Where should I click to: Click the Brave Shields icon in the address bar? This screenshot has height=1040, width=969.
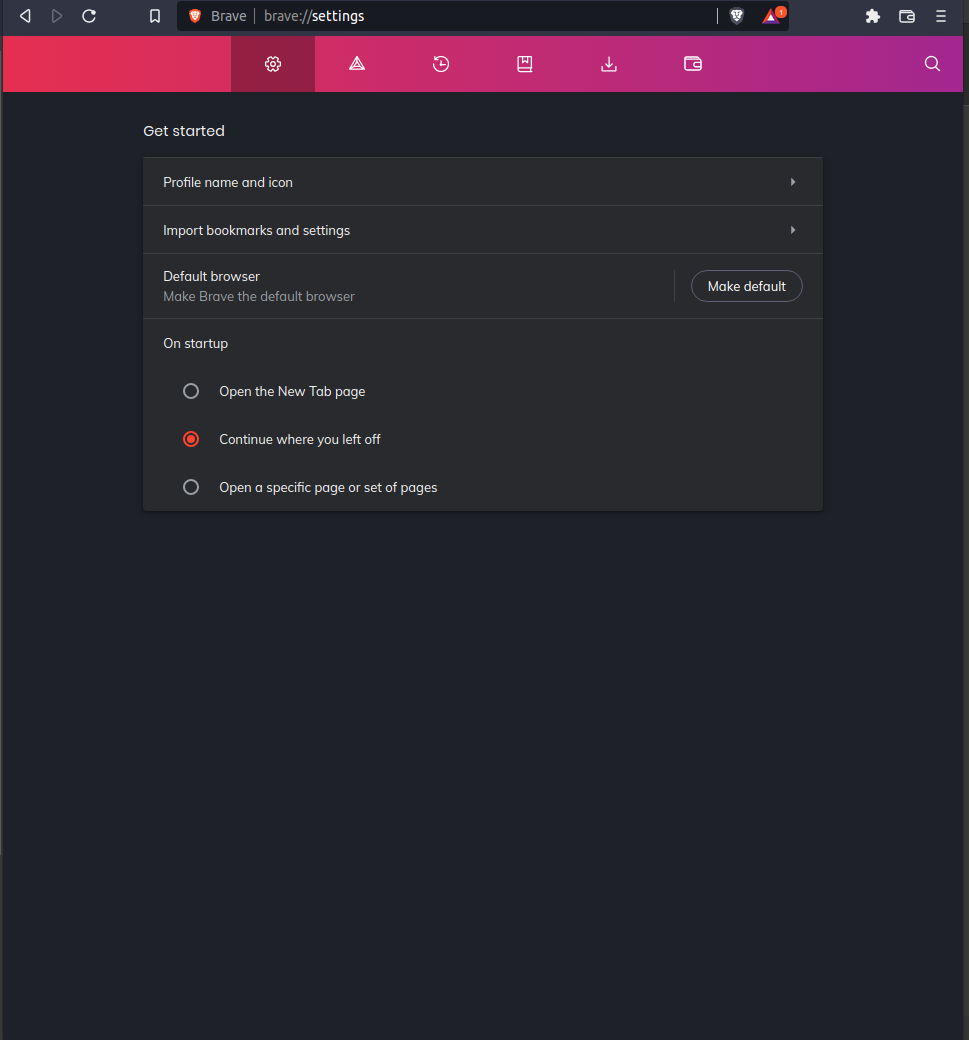(x=737, y=16)
